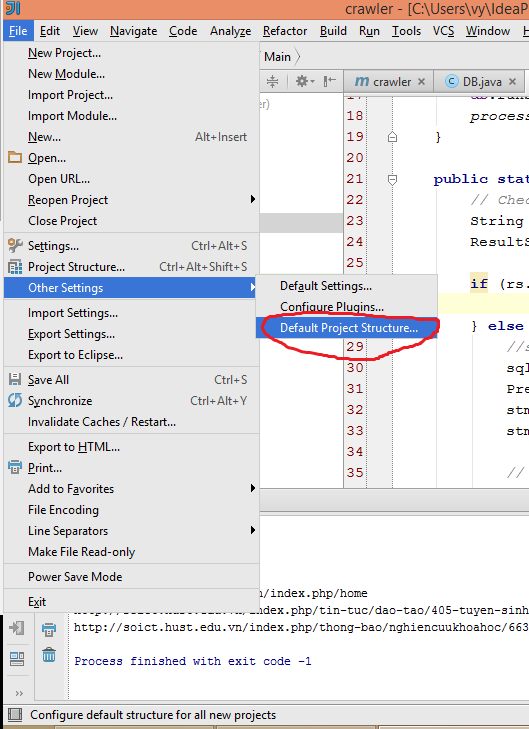Screen dimensions: 529x729
Task: Click the trash clear-all icon in console
Action: click(49, 655)
